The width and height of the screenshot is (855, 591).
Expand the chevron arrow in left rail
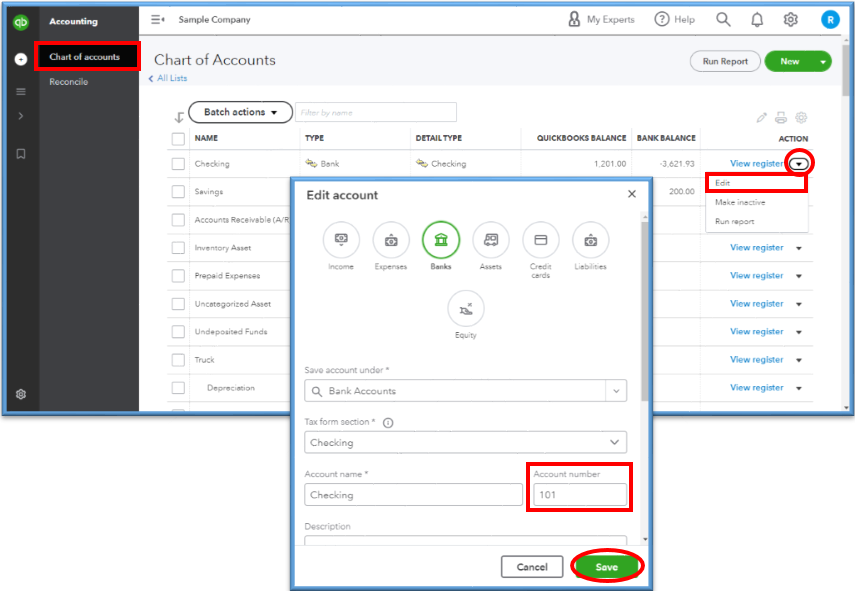(21, 116)
